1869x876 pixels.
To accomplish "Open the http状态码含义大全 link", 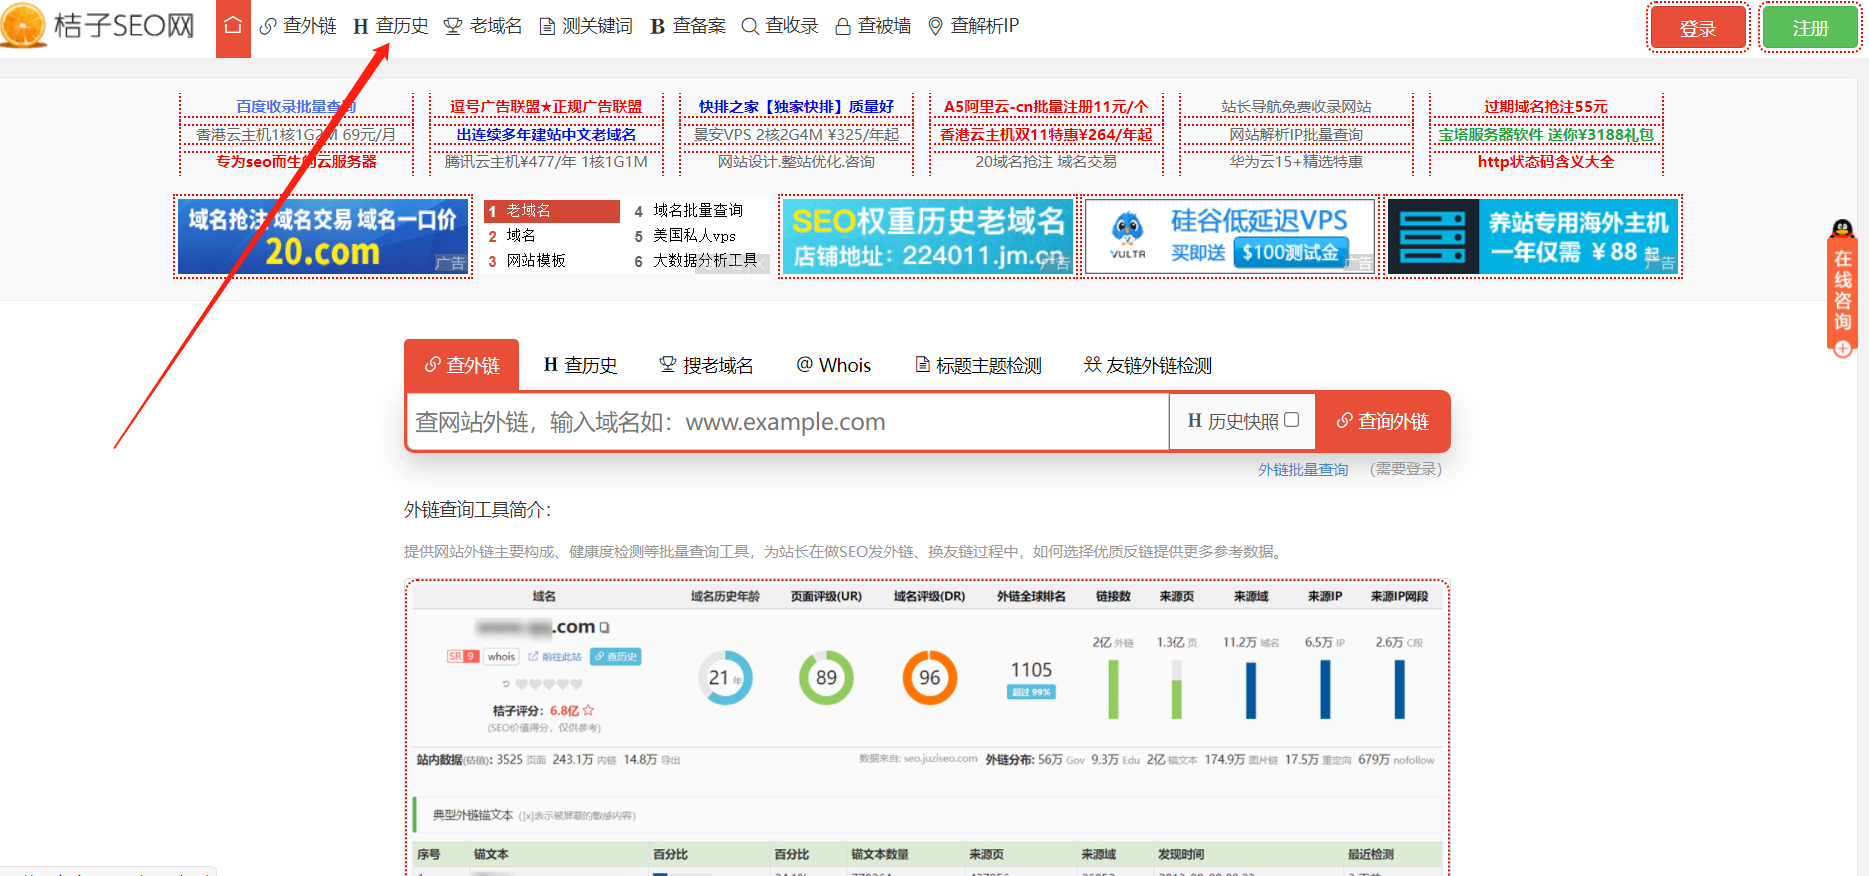I will coord(1546,161).
